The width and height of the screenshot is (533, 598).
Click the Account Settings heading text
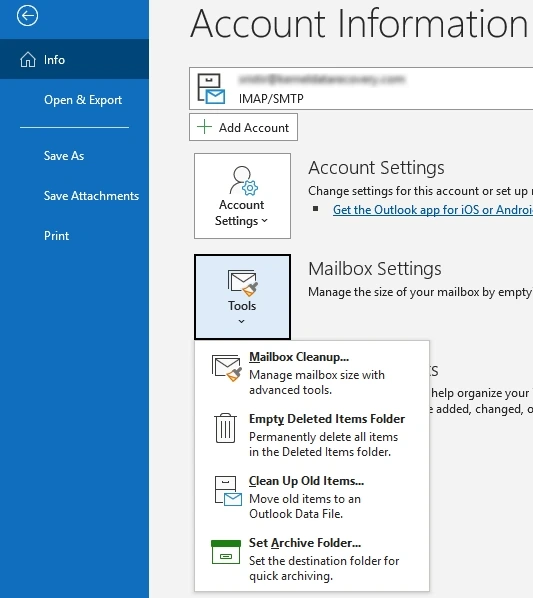(376, 168)
